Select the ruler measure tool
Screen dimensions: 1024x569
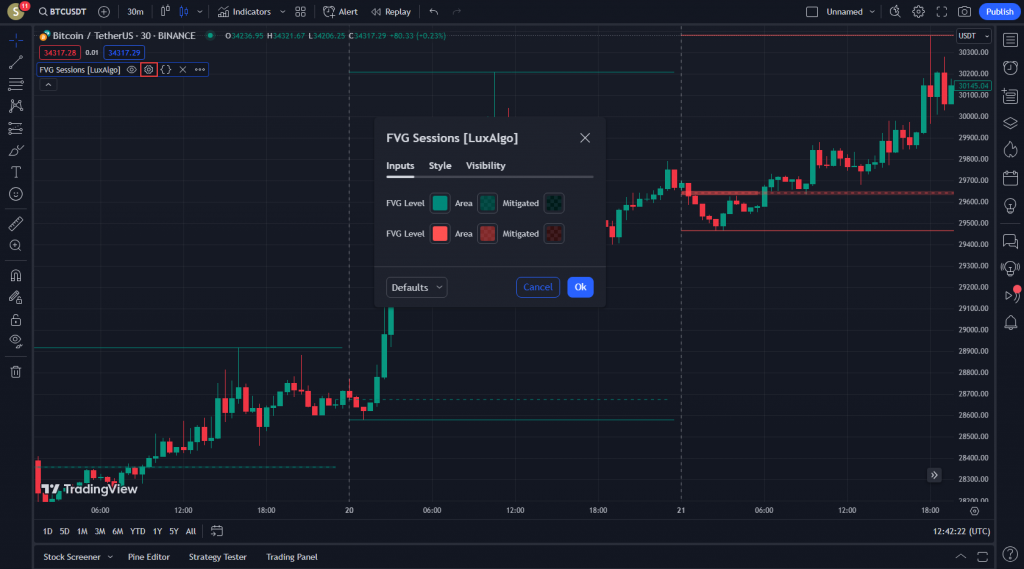pyautogui.click(x=16, y=223)
